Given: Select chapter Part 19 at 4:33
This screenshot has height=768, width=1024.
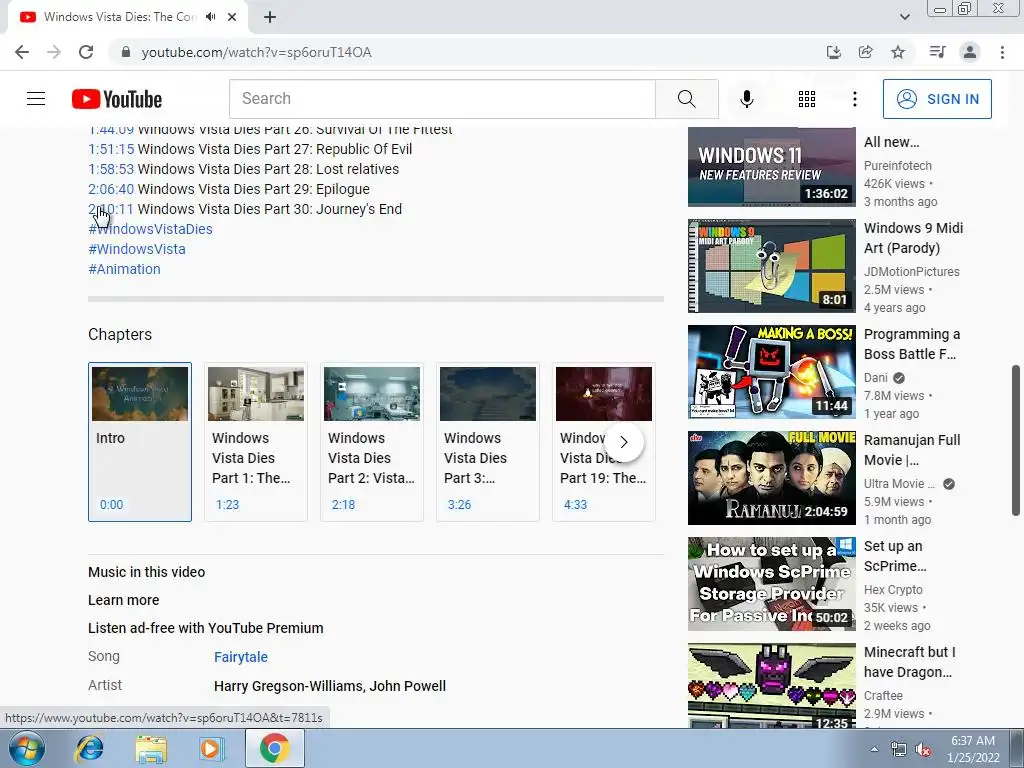Looking at the screenshot, I should (x=603, y=442).
